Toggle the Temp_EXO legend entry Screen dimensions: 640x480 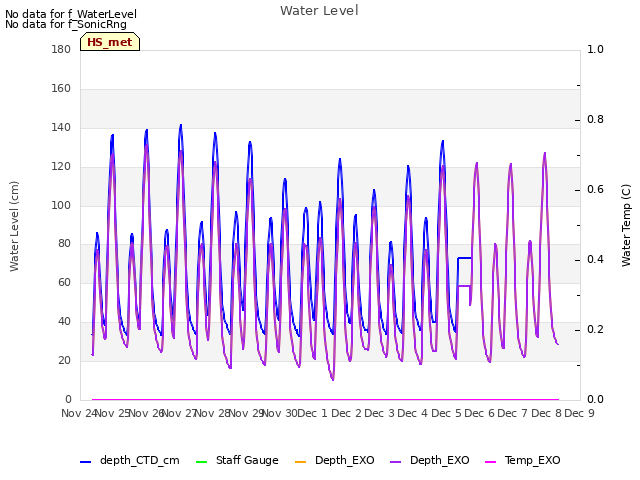tap(522, 460)
